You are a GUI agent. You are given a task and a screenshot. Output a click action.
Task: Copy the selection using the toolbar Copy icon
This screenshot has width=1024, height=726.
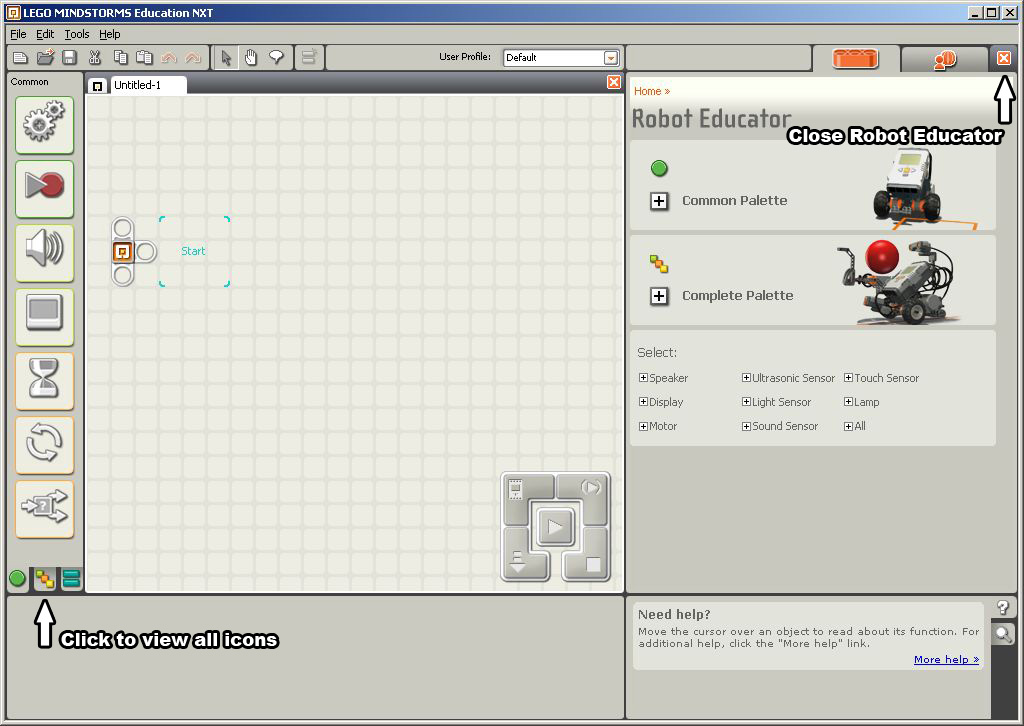coord(120,57)
